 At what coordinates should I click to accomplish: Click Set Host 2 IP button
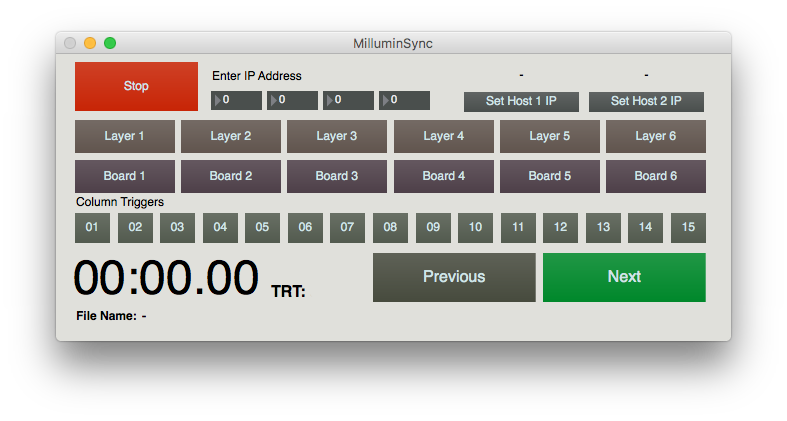(646, 101)
